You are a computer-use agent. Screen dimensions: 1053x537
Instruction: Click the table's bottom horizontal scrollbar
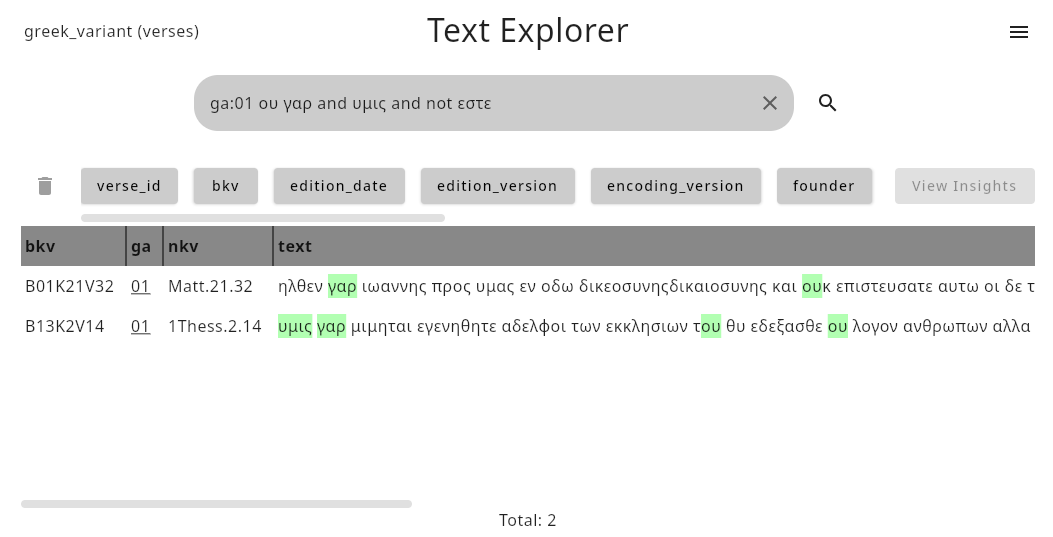[216, 504]
